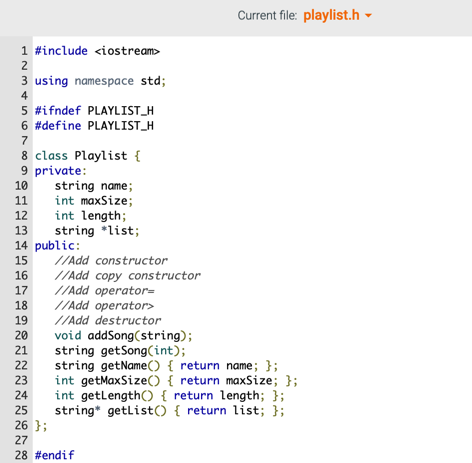Viewport: 472px width, 463px height.
Task: Click line number 15 in gutter
Action: [x=21, y=261]
